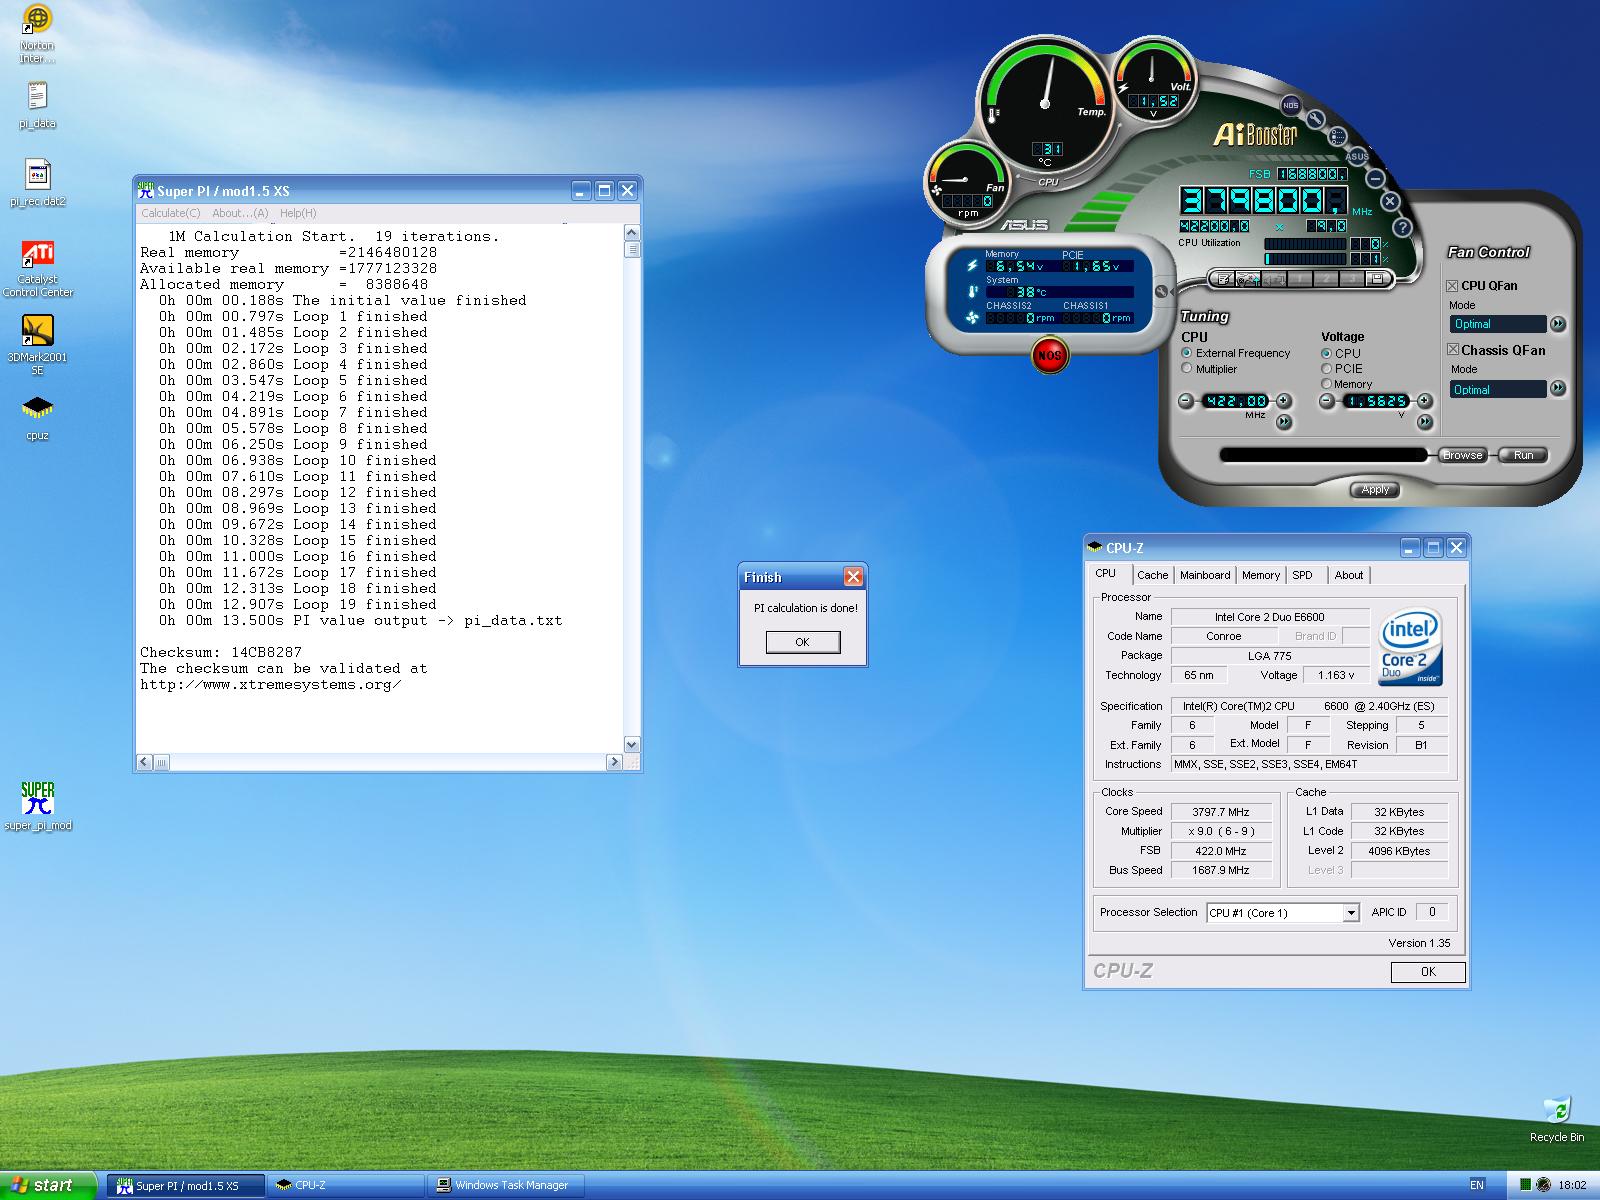1600x1200 pixels.
Task: Click the Super PI vertical scrollbar down arrow
Action: [x=632, y=745]
